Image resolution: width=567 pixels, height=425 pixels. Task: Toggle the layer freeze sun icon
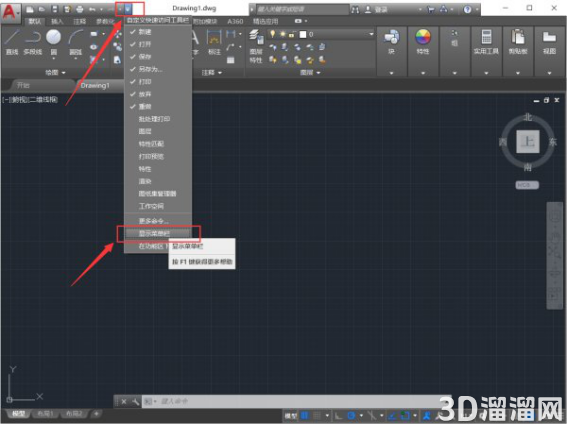coord(282,34)
